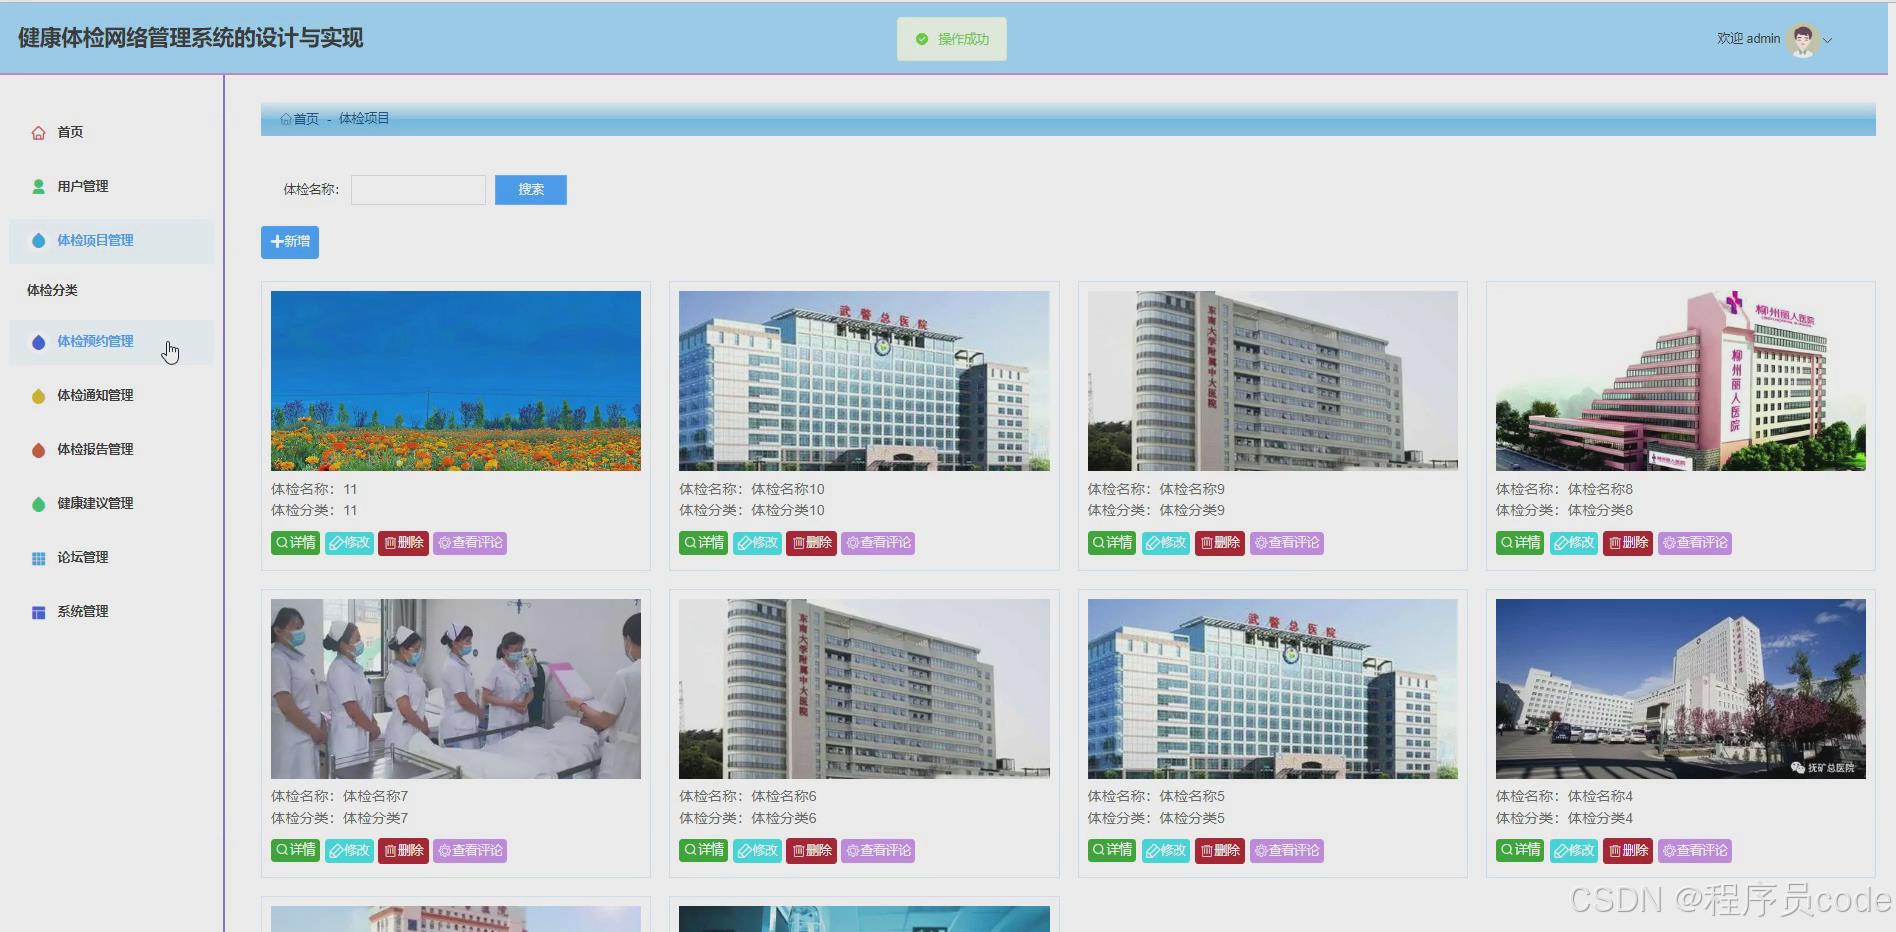1896x932 pixels.
Task: Click 删除 for 体检名称5
Action: coord(1220,851)
